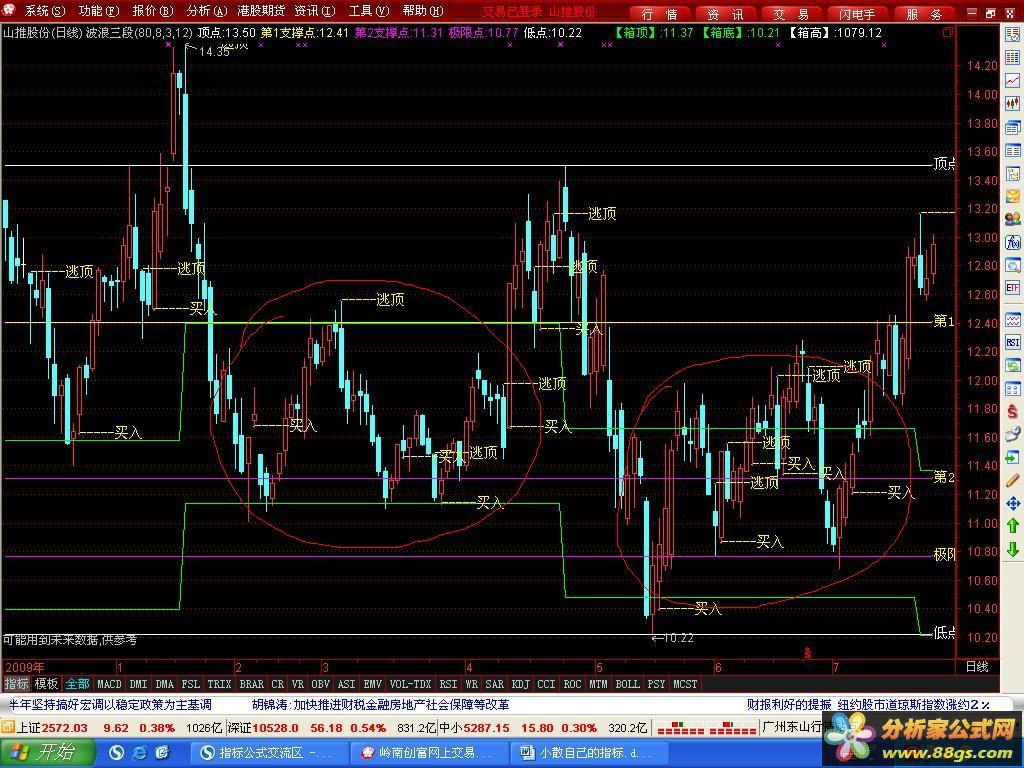Select the VOL-TDX indicator tab

tap(410, 684)
